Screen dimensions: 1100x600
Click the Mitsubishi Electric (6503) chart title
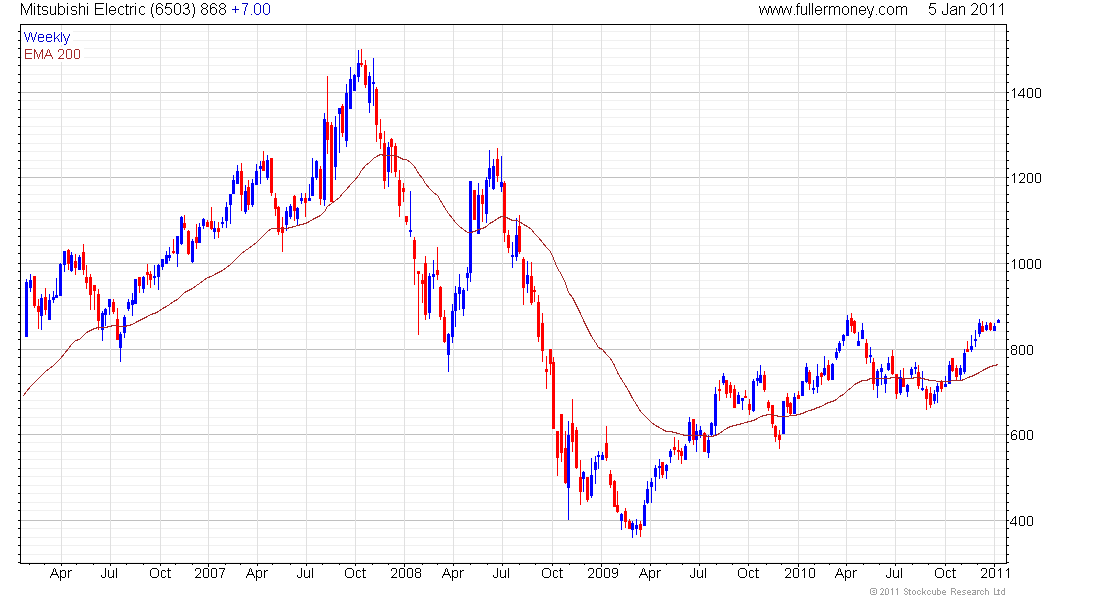tap(108, 10)
